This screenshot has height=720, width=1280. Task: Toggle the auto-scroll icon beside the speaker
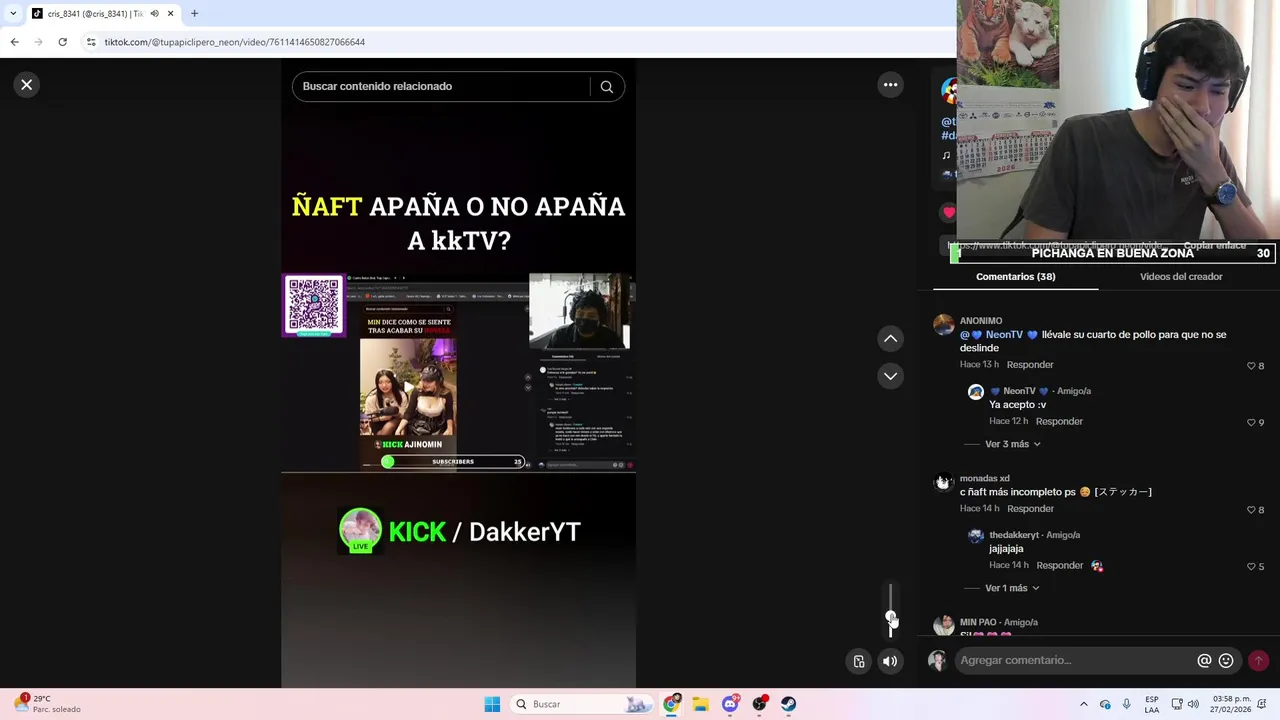pos(859,661)
